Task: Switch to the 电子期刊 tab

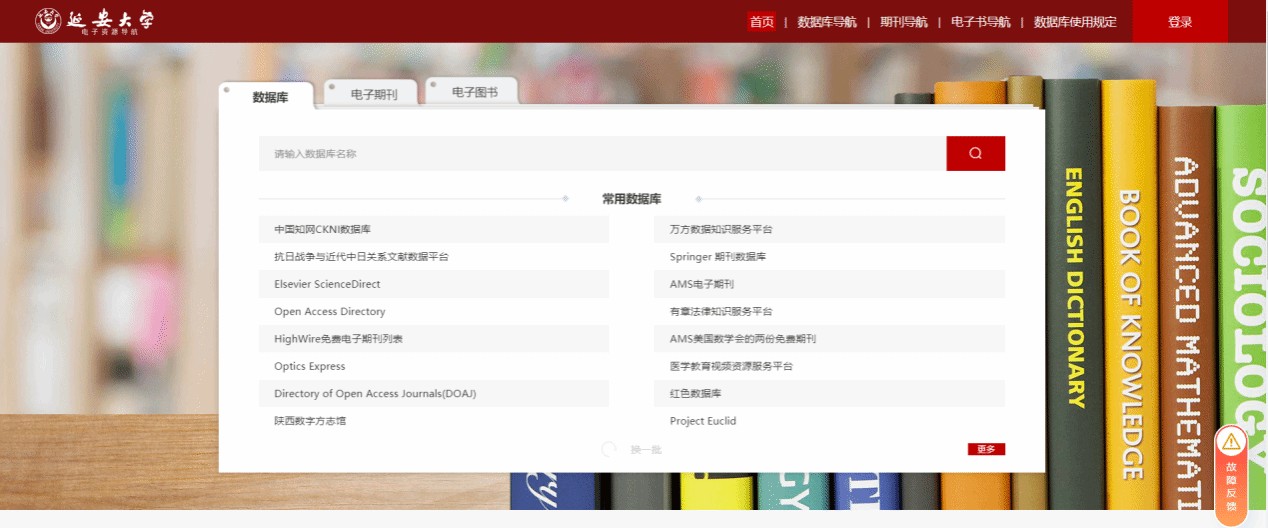Action: point(373,94)
